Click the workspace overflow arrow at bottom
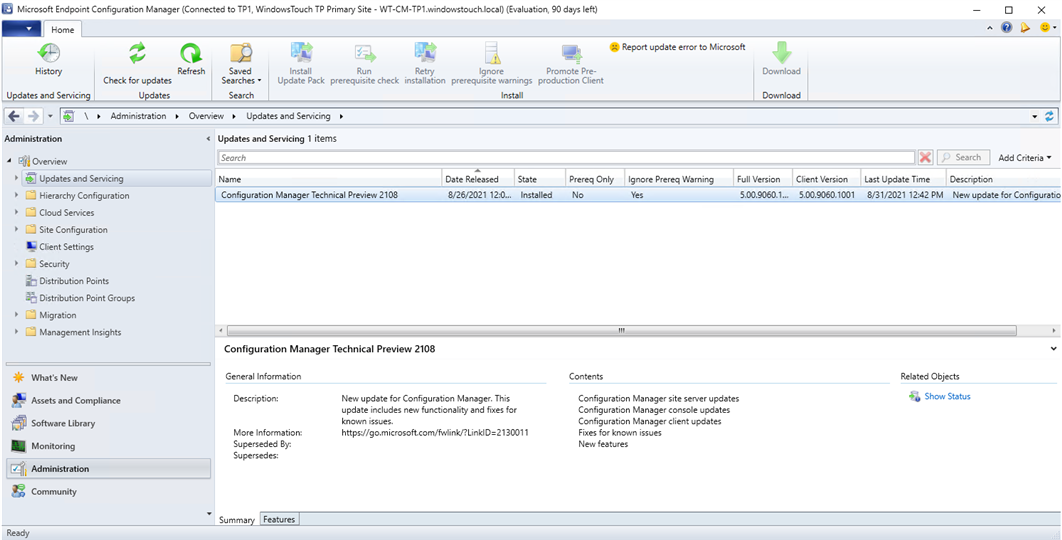The width and height of the screenshot is (1062, 540). tap(208, 514)
